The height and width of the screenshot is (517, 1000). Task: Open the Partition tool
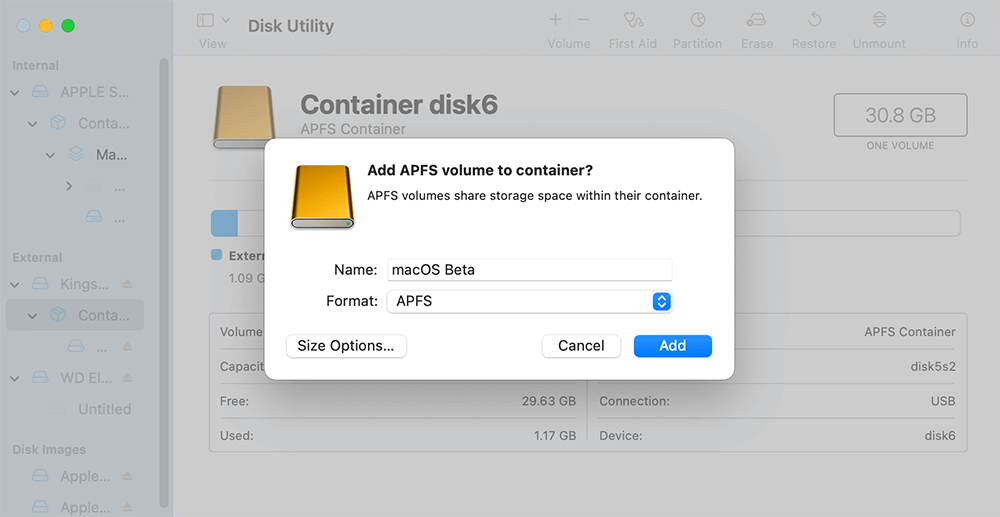(697, 21)
